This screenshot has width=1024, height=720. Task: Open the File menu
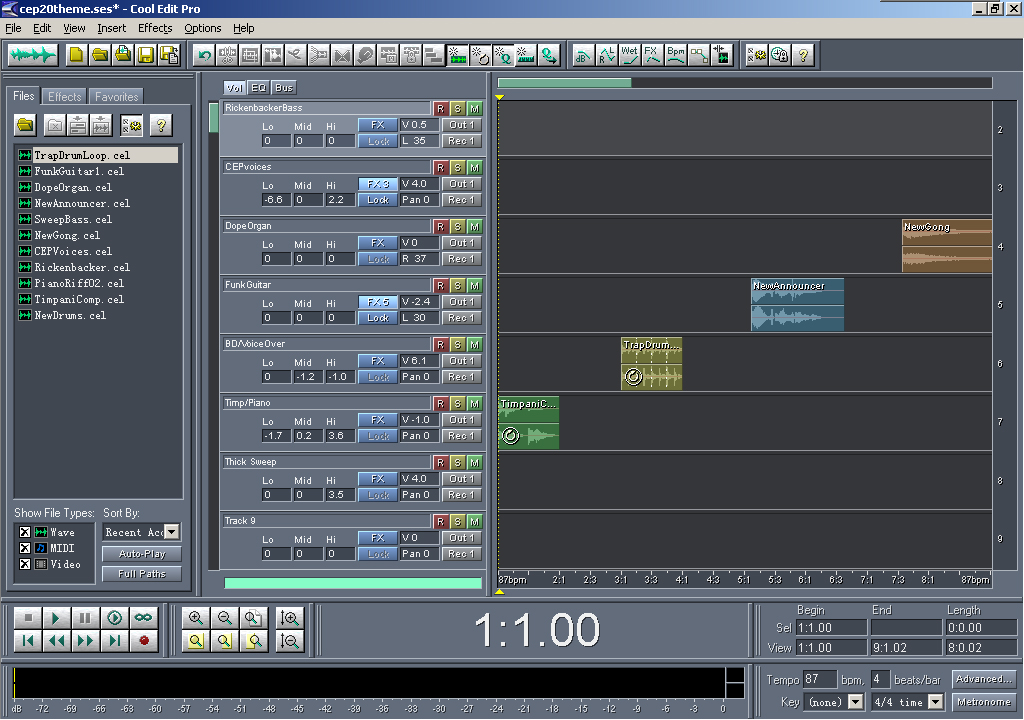point(13,28)
